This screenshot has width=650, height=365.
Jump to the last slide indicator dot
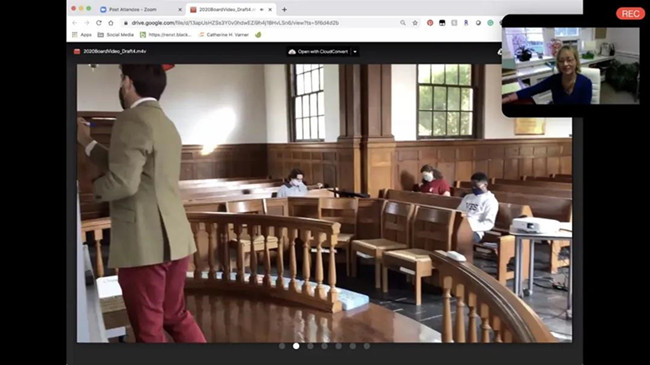[367, 346]
